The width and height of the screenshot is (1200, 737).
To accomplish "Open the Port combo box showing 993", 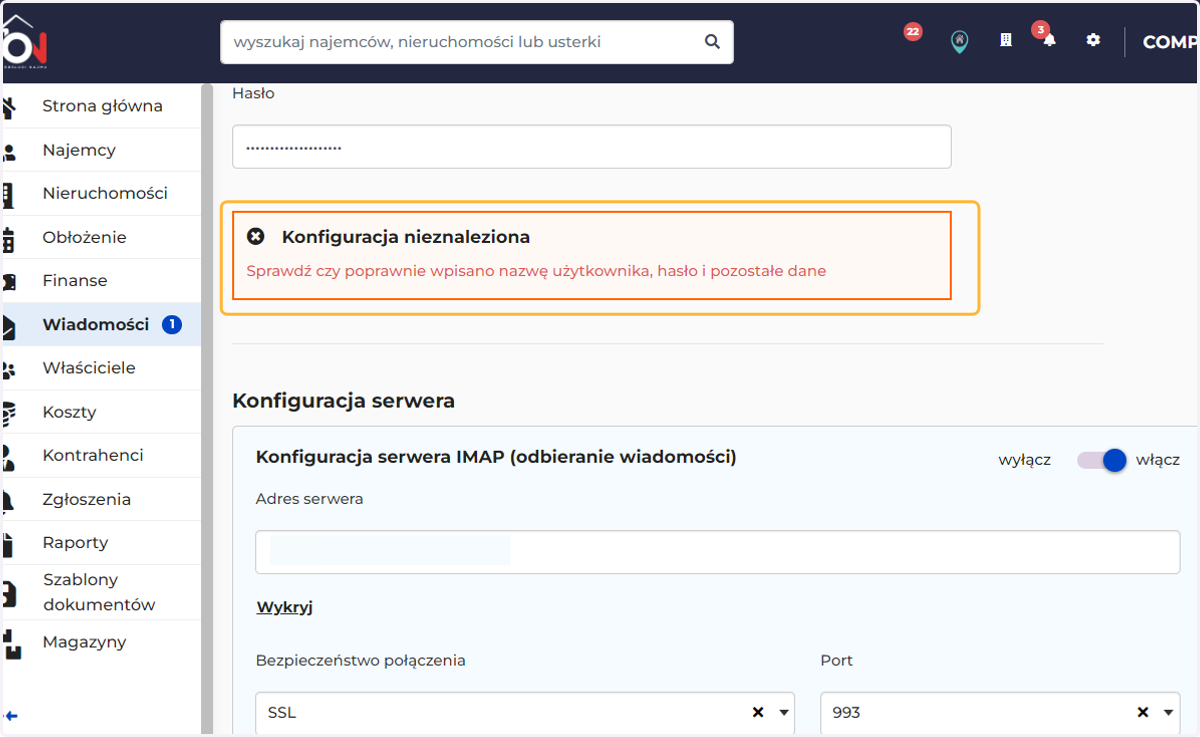I will (x=1000, y=713).
